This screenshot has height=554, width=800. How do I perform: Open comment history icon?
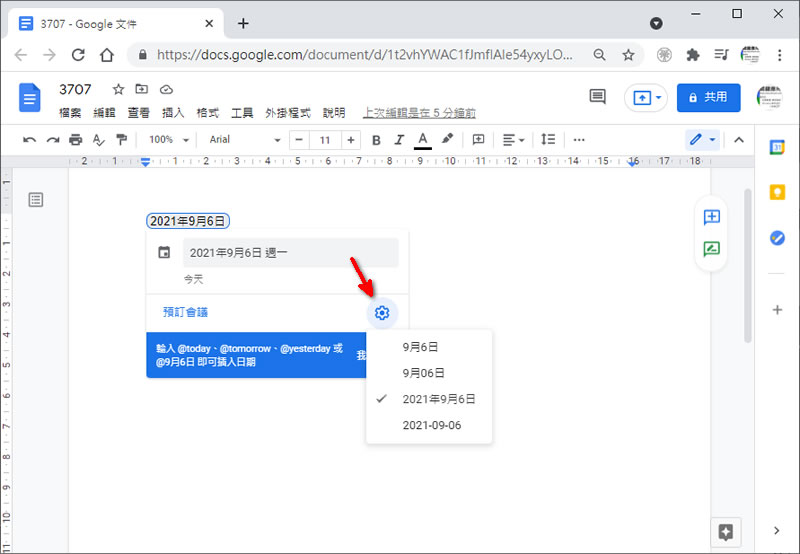[597, 97]
